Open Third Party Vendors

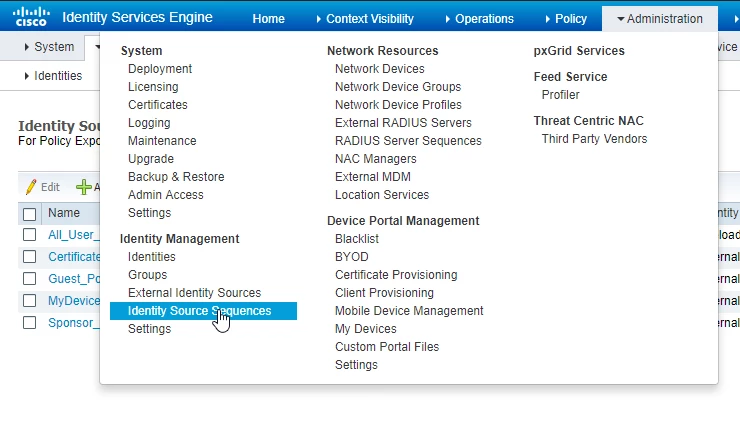click(594, 139)
